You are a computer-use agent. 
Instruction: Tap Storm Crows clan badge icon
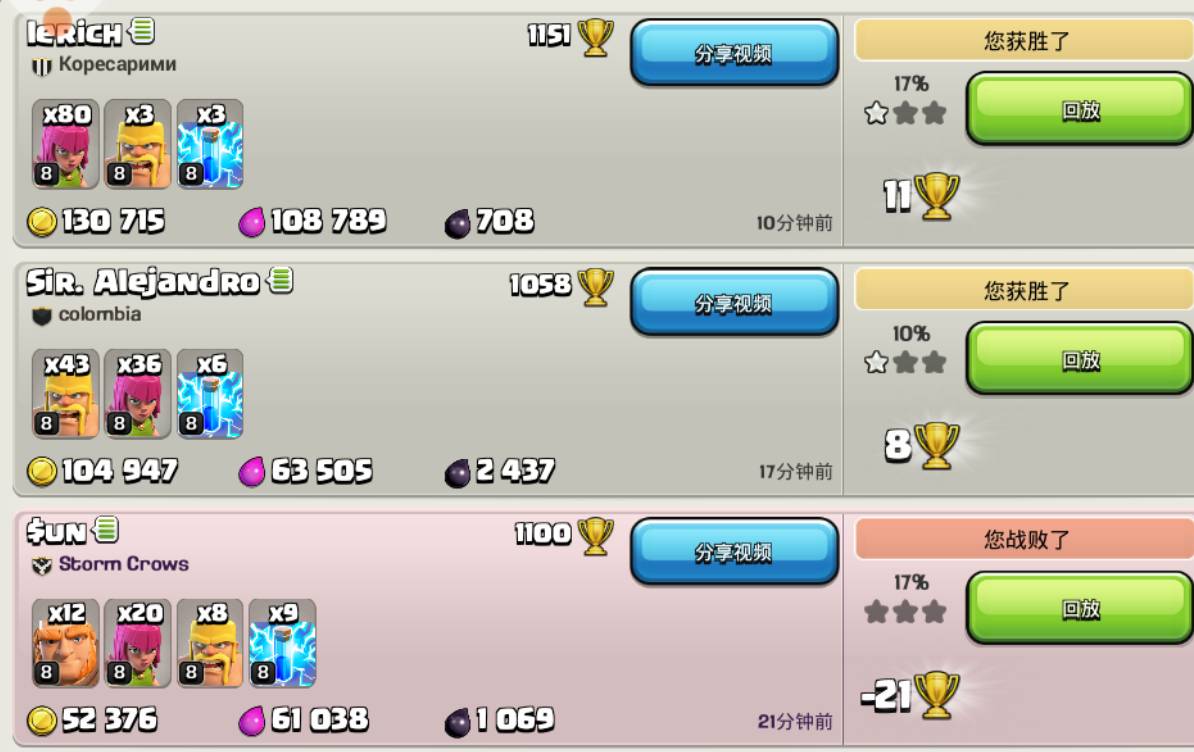pos(41,565)
